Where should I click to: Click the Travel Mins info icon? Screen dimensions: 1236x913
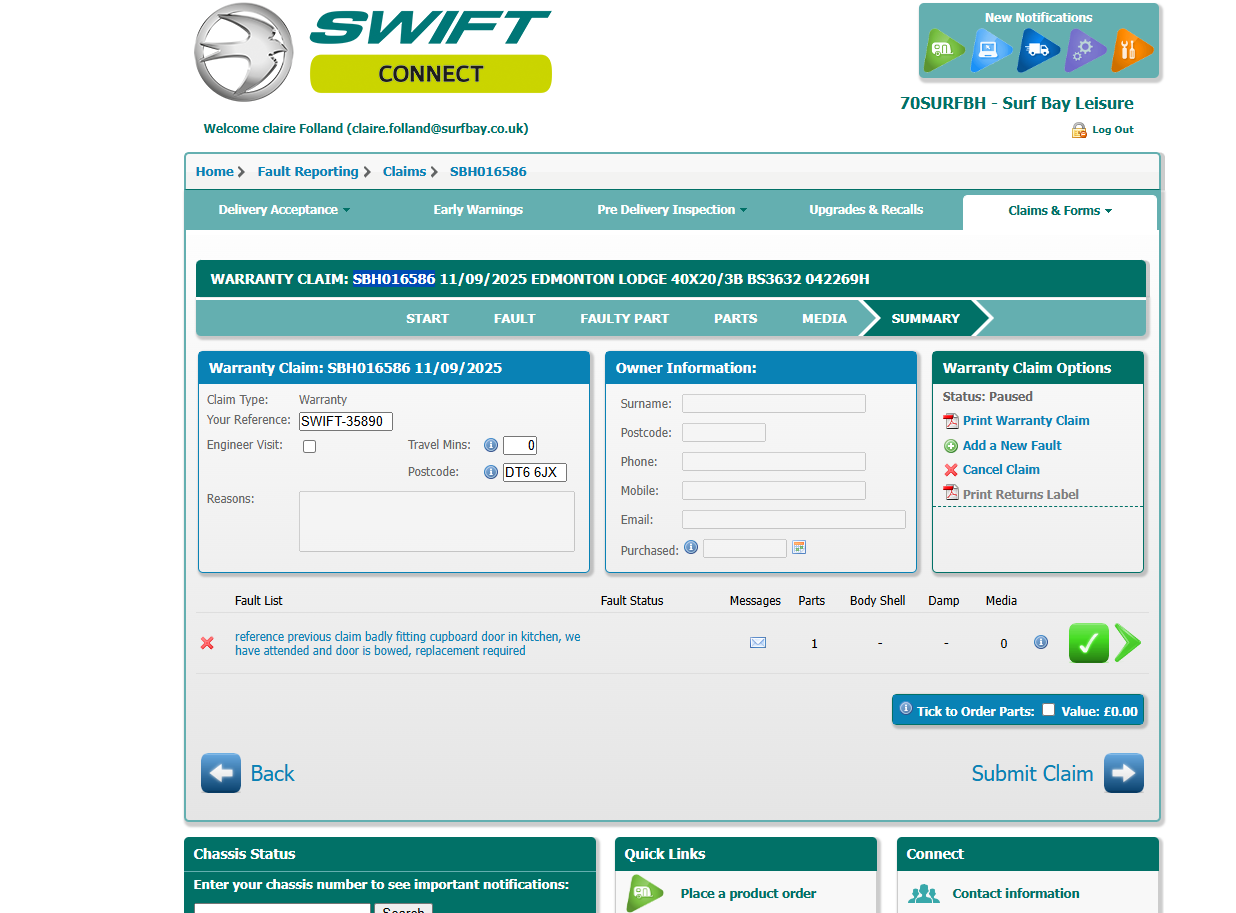(491, 446)
